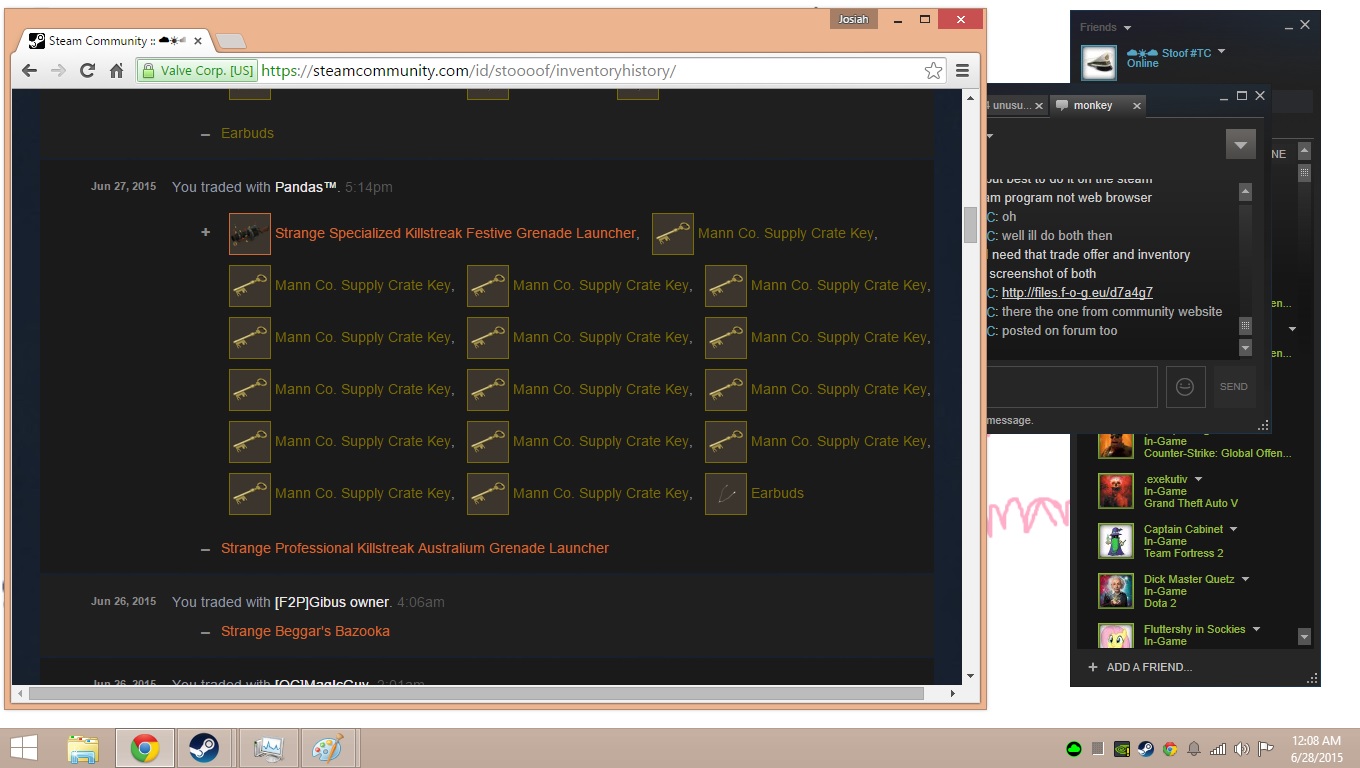The image size is (1360, 768).
Task: Switch to the monkey chat tab
Action: click(x=1092, y=105)
